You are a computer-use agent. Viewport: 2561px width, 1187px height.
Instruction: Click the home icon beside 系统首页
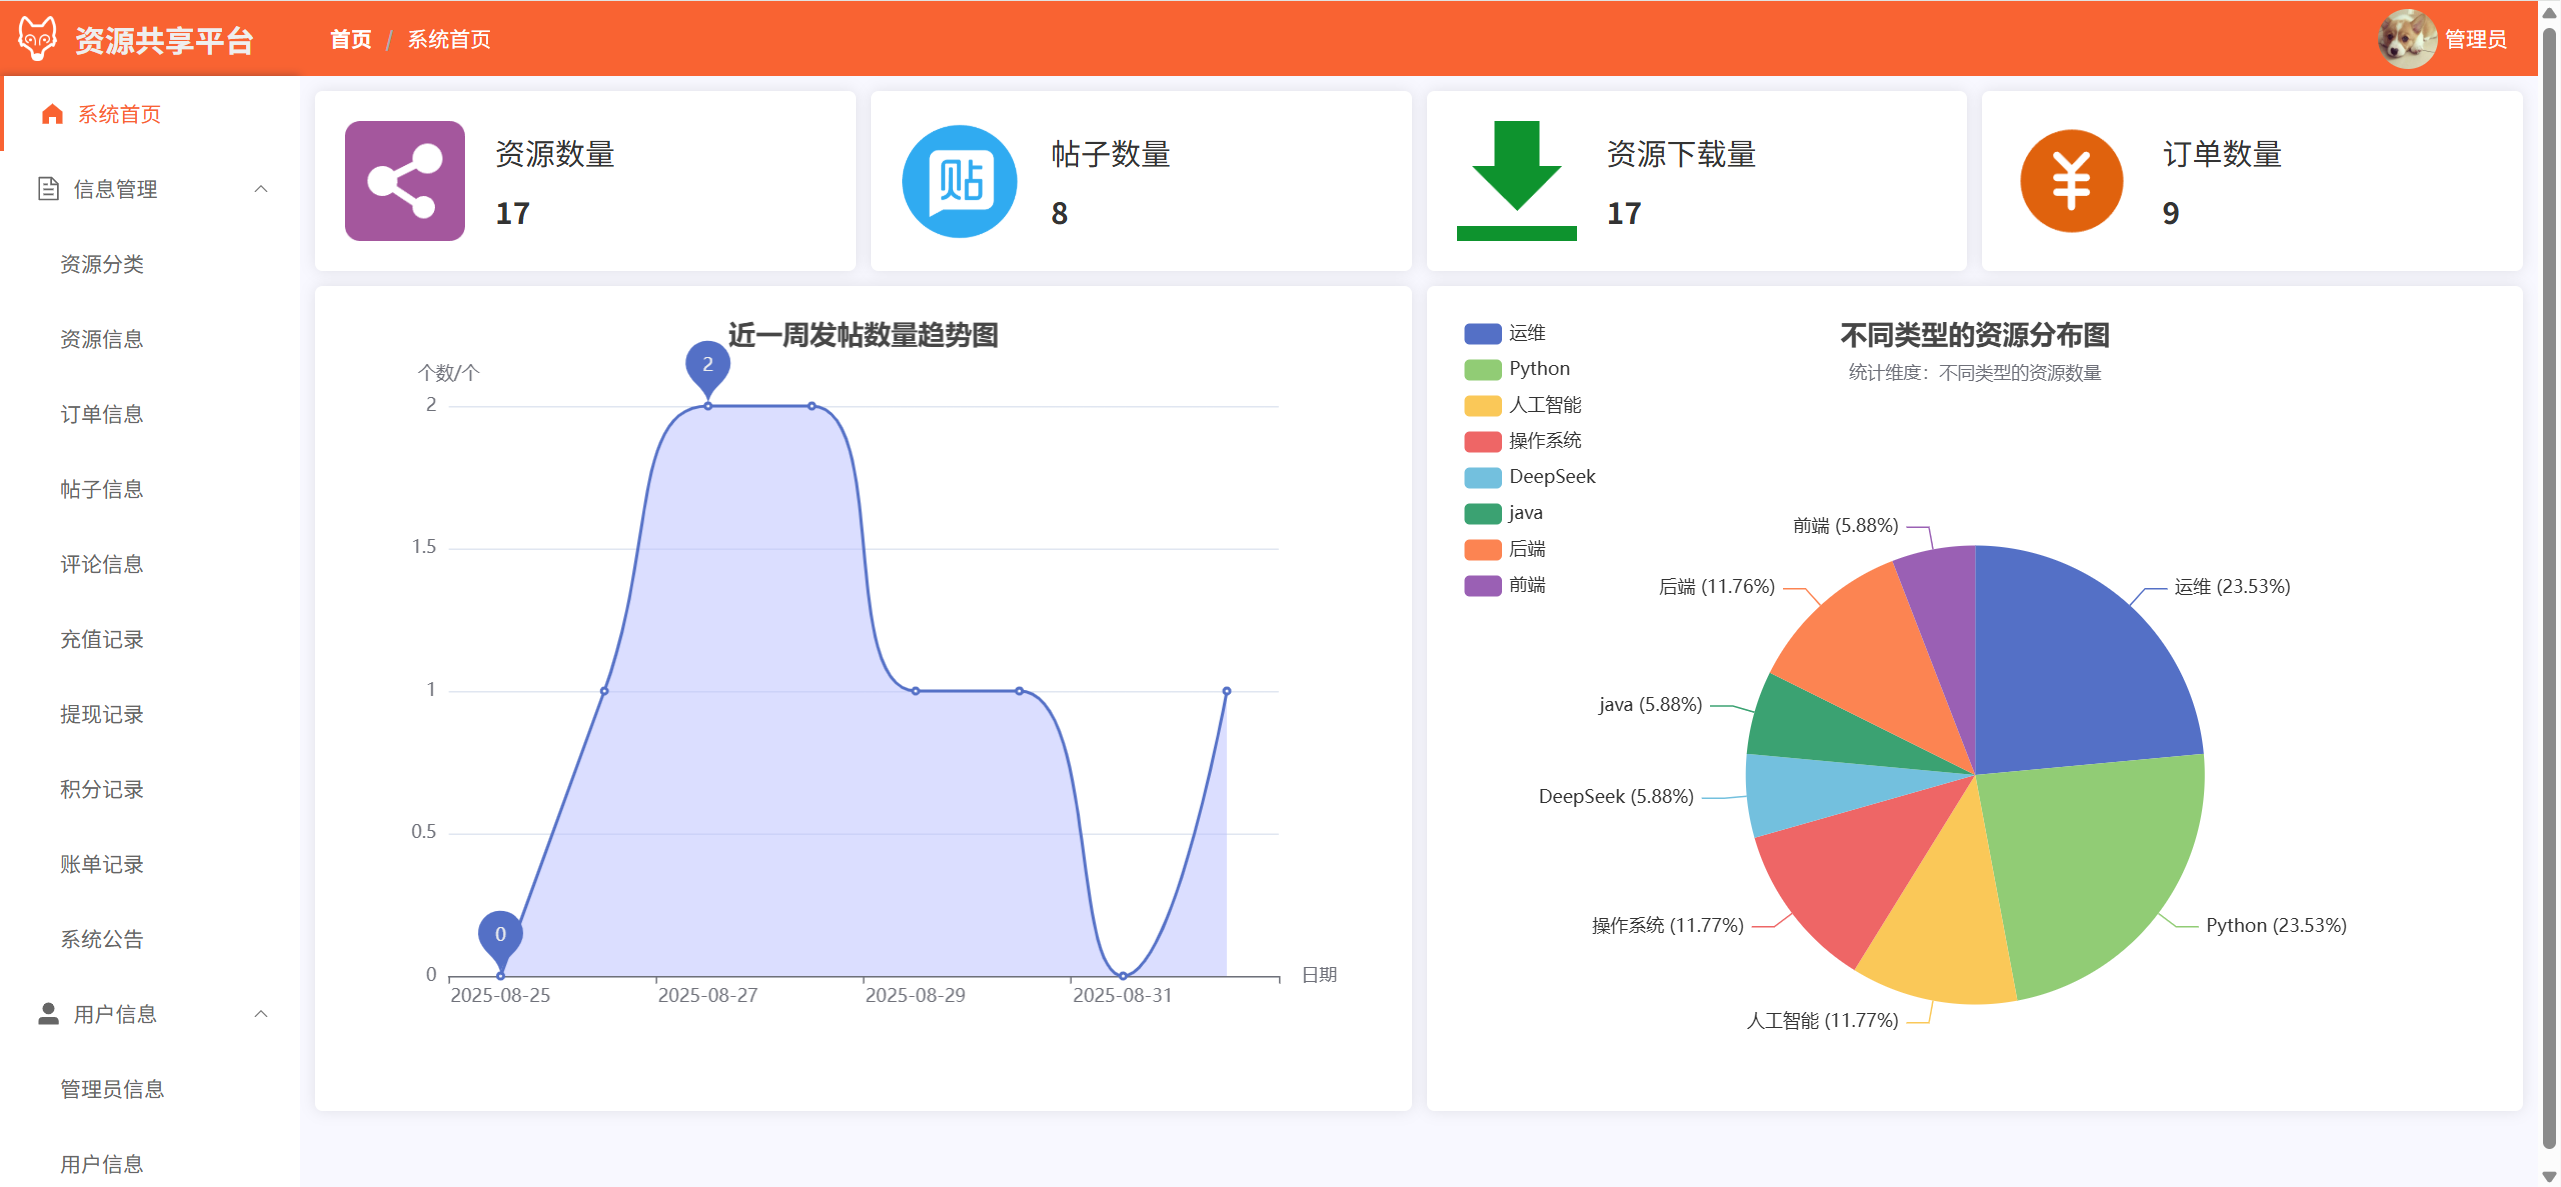point(52,114)
